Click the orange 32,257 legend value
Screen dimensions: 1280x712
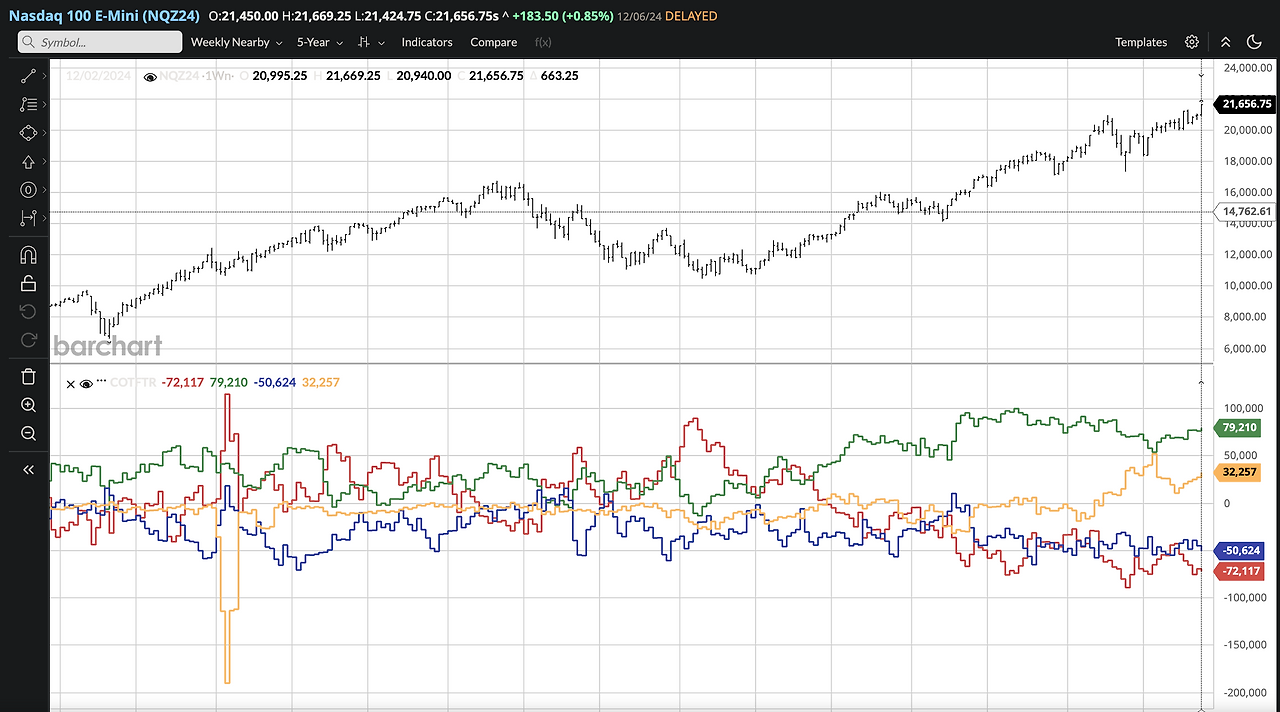pyautogui.click(x=320, y=383)
